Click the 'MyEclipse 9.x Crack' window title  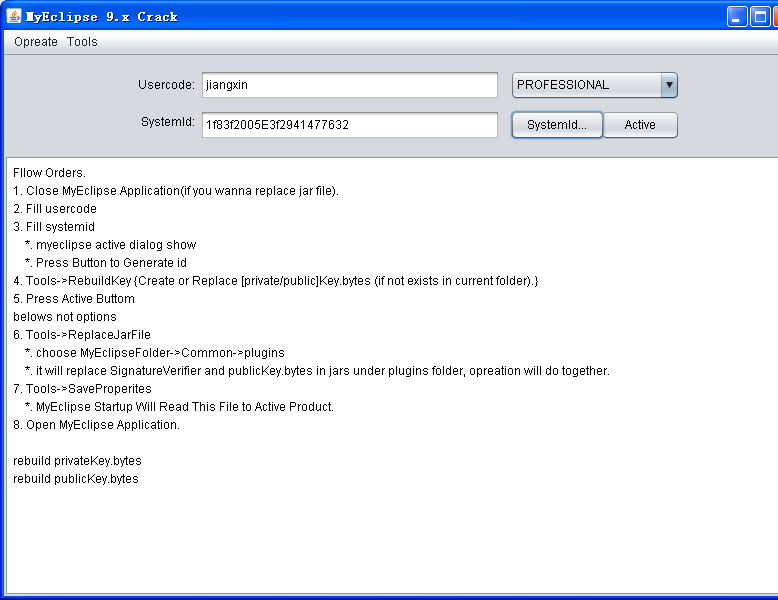click(x=102, y=17)
